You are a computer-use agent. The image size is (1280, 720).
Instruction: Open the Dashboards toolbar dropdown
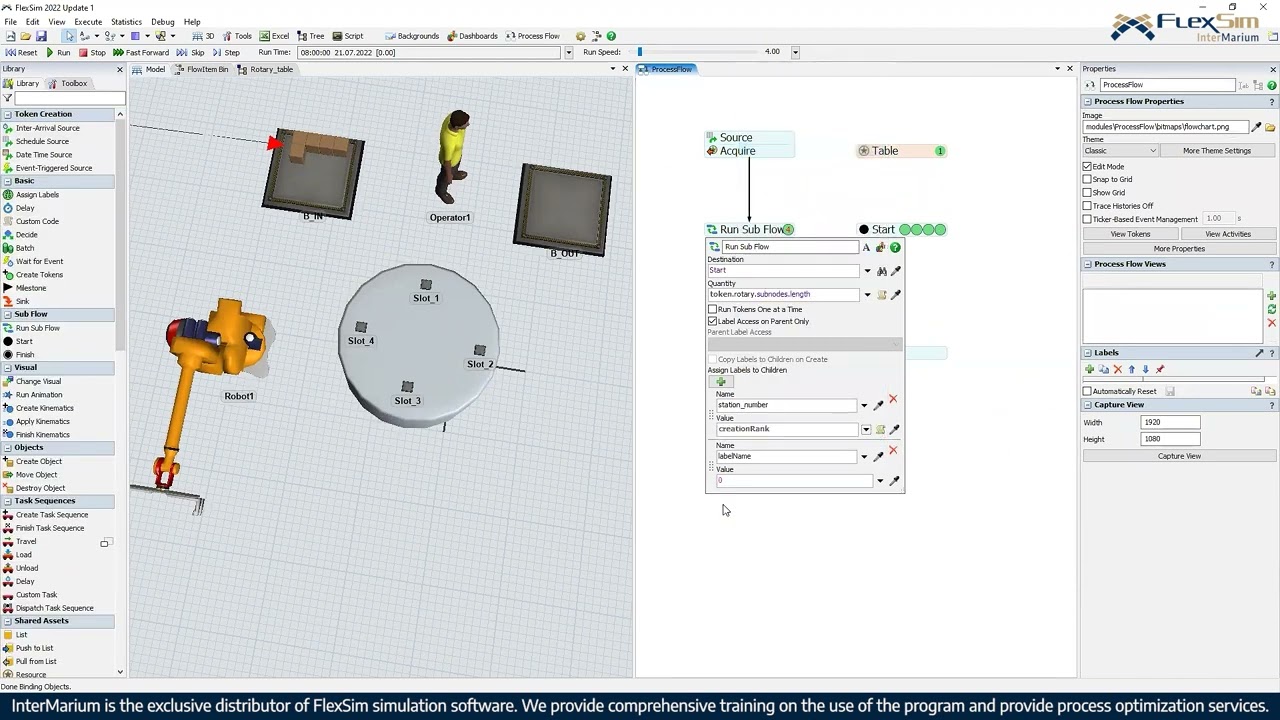tap(472, 36)
